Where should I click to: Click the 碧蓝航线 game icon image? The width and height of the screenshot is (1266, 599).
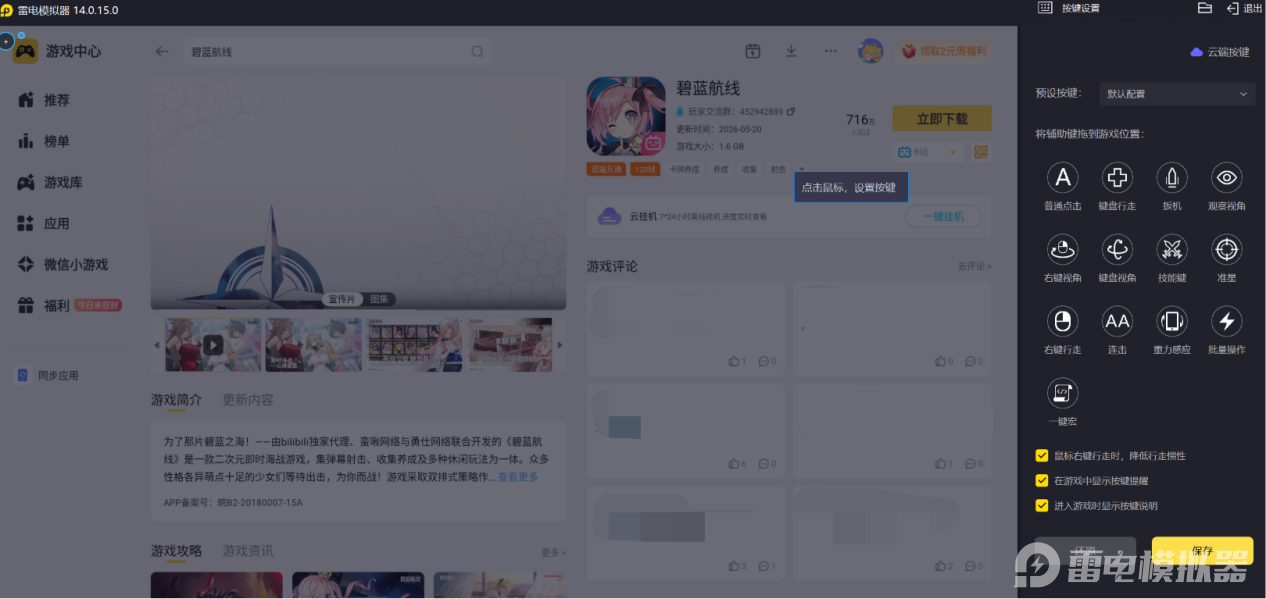[626, 117]
